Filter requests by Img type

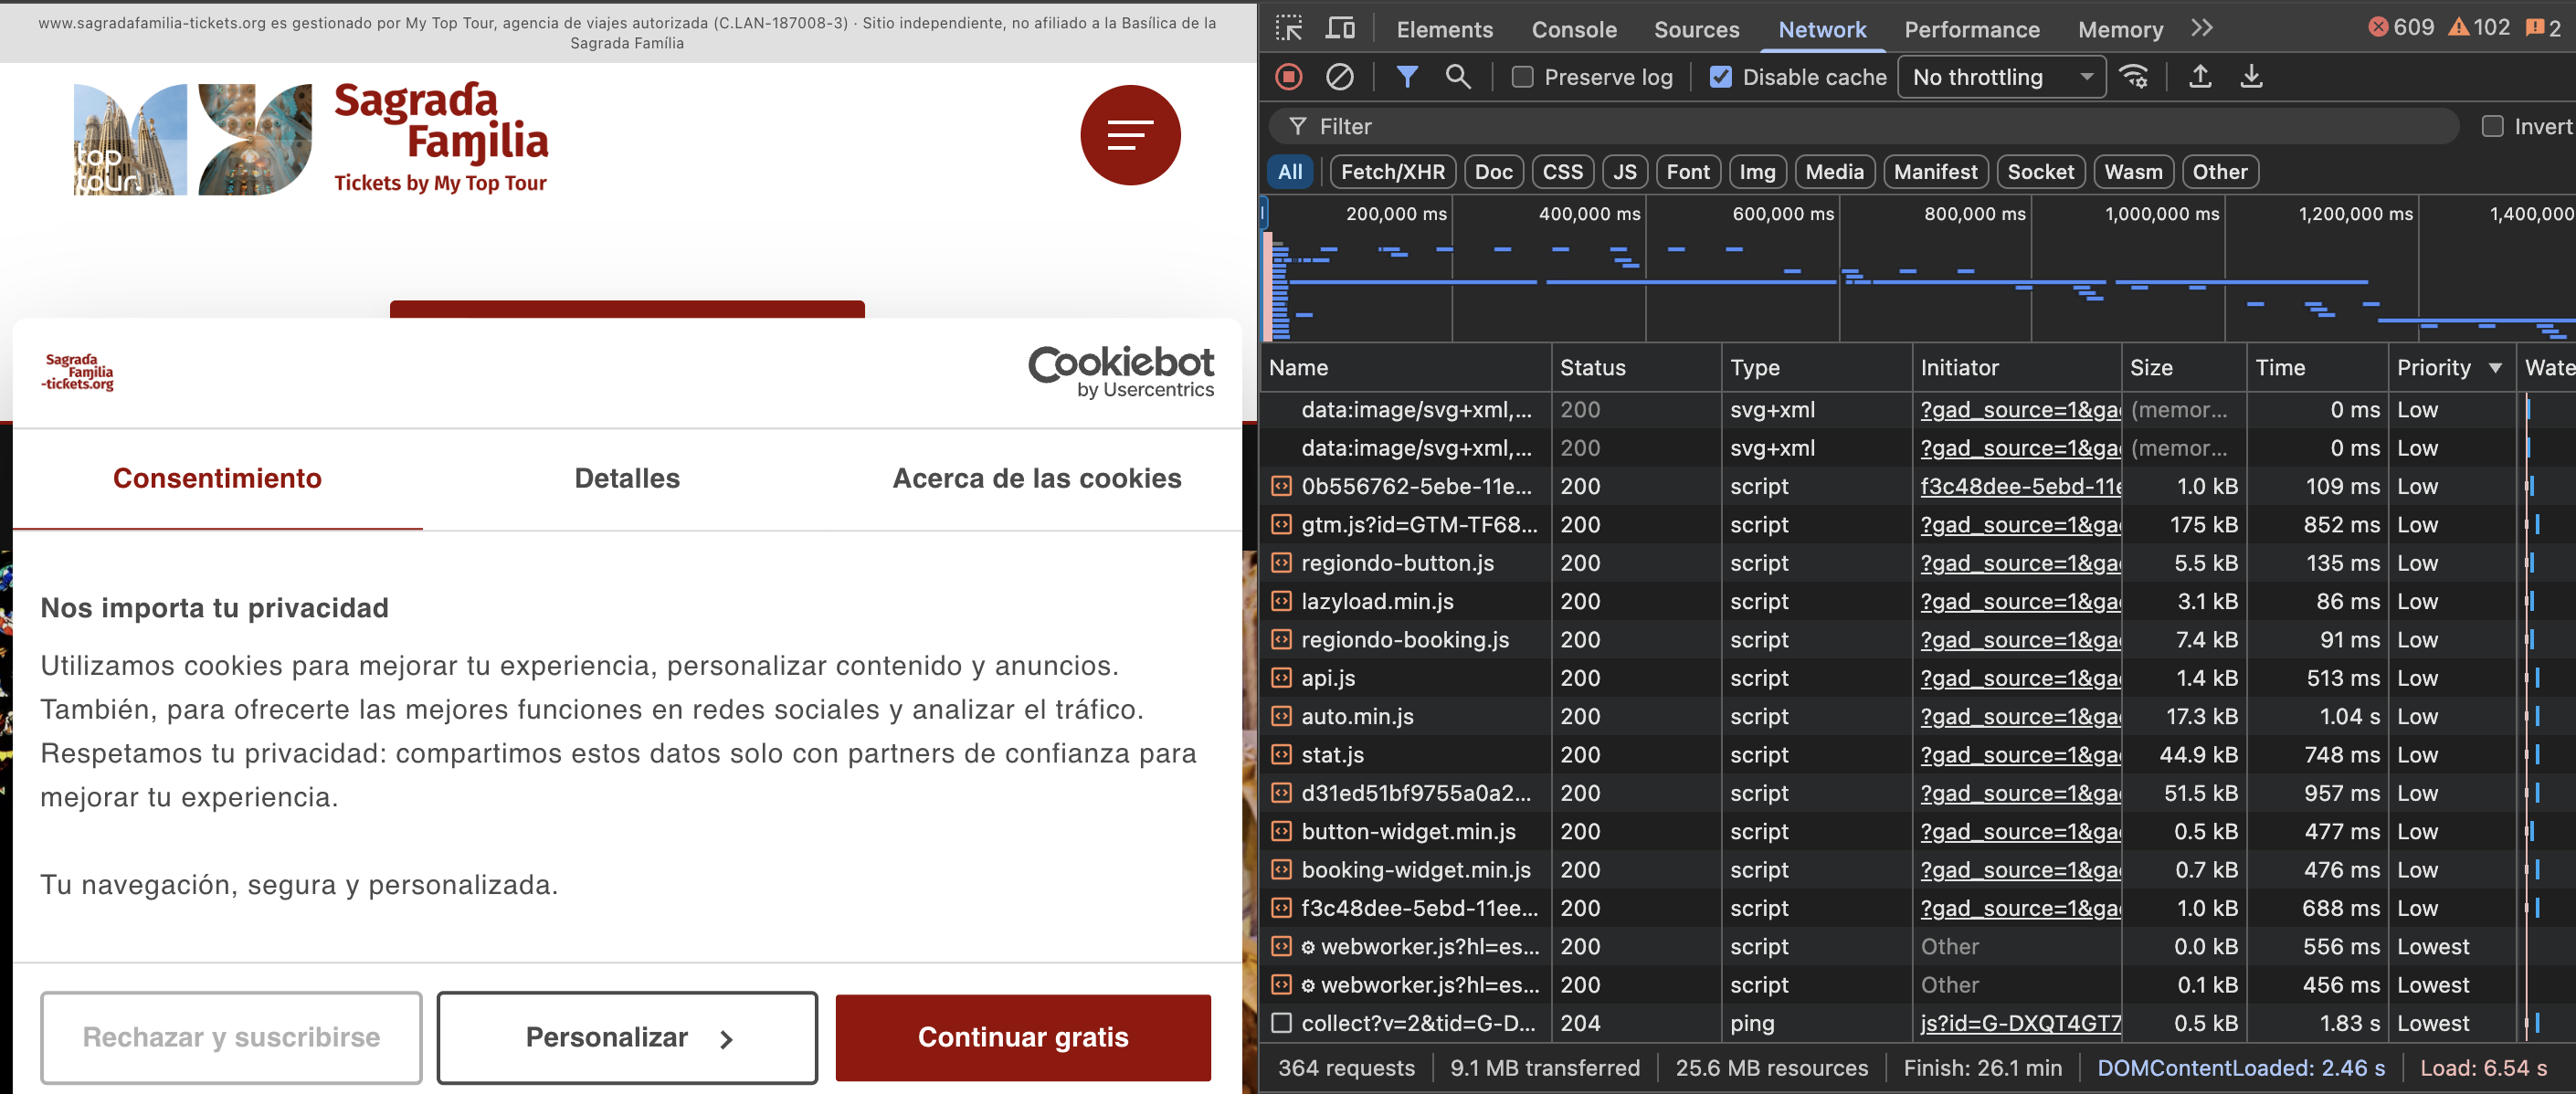click(x=1757, y=172)
